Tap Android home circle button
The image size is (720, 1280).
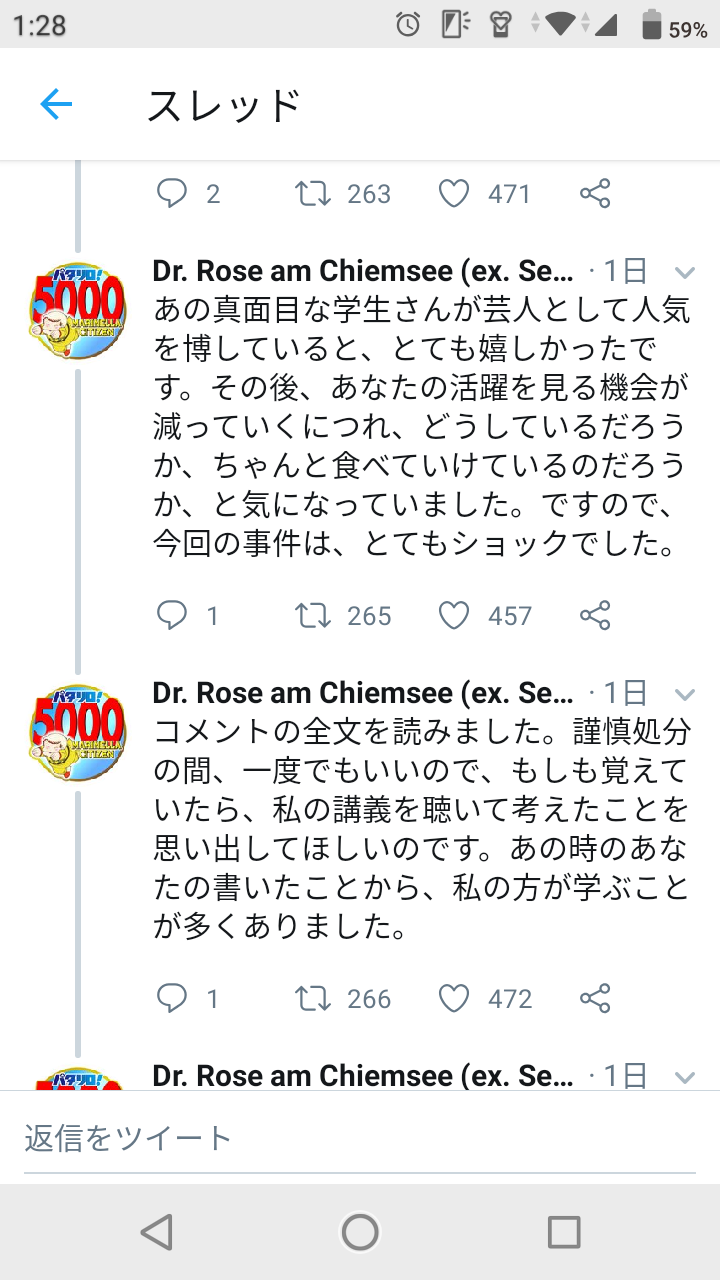click(360, 1232)
